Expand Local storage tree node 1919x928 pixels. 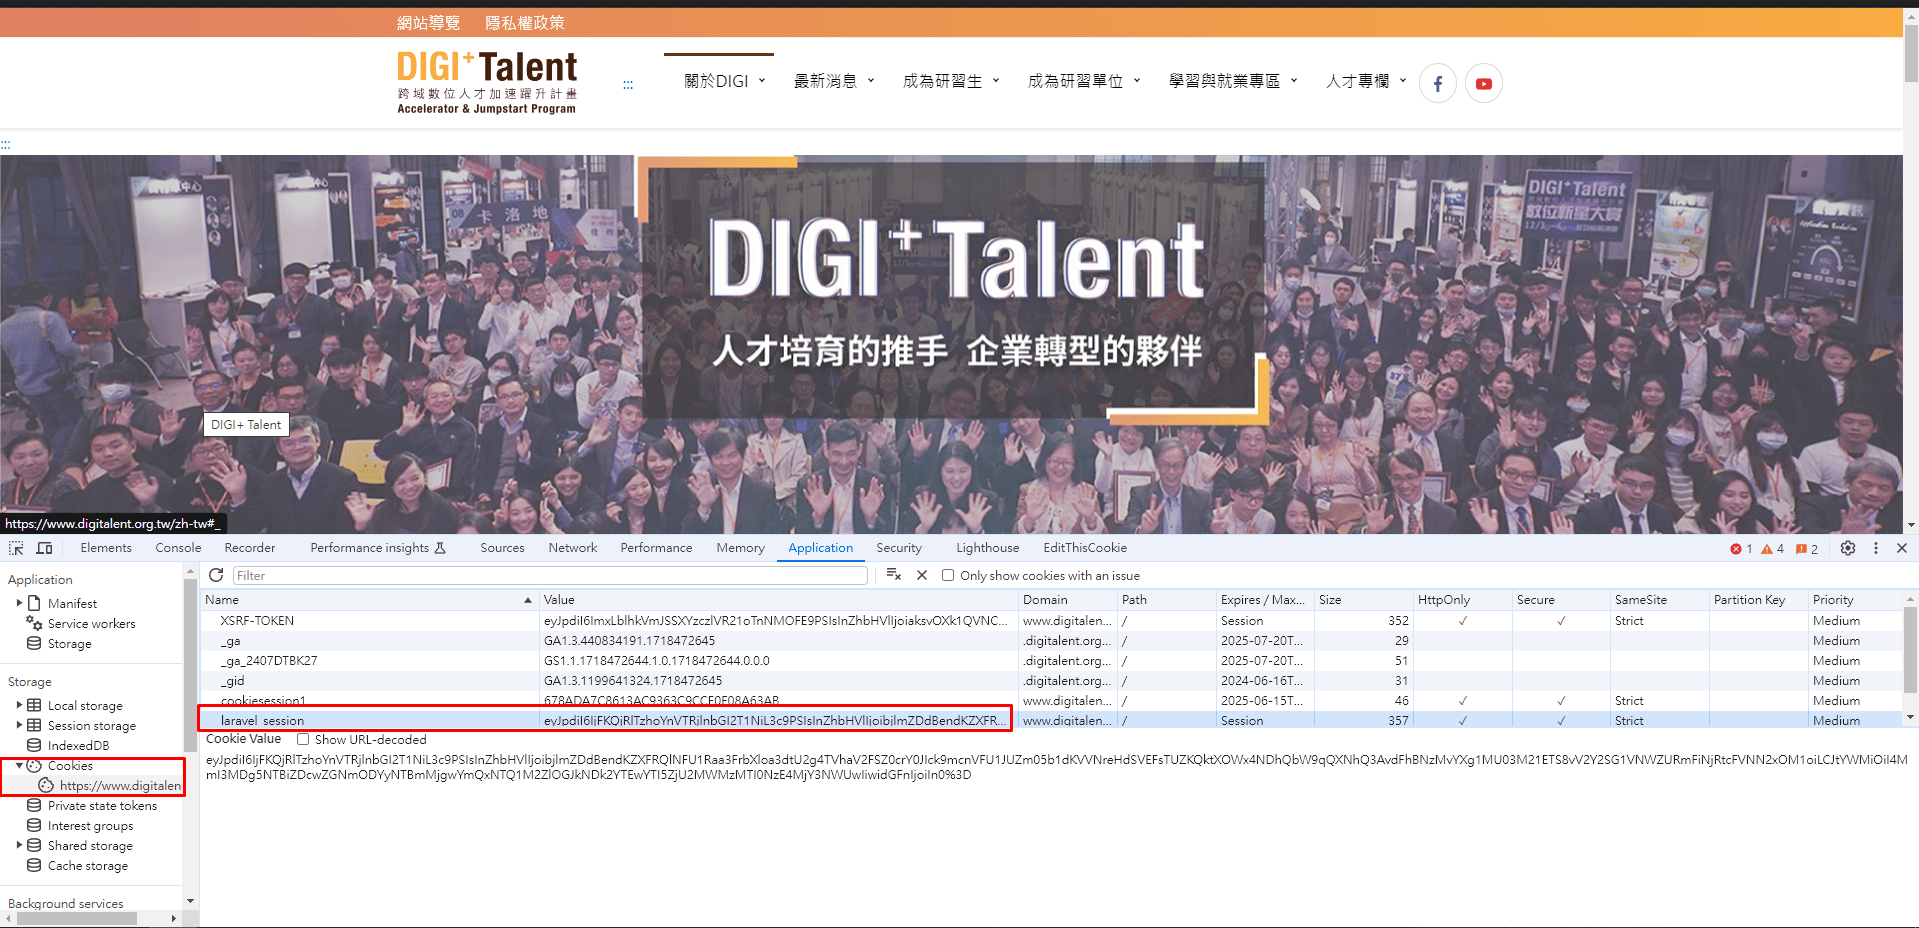click(x=19, y=705)
